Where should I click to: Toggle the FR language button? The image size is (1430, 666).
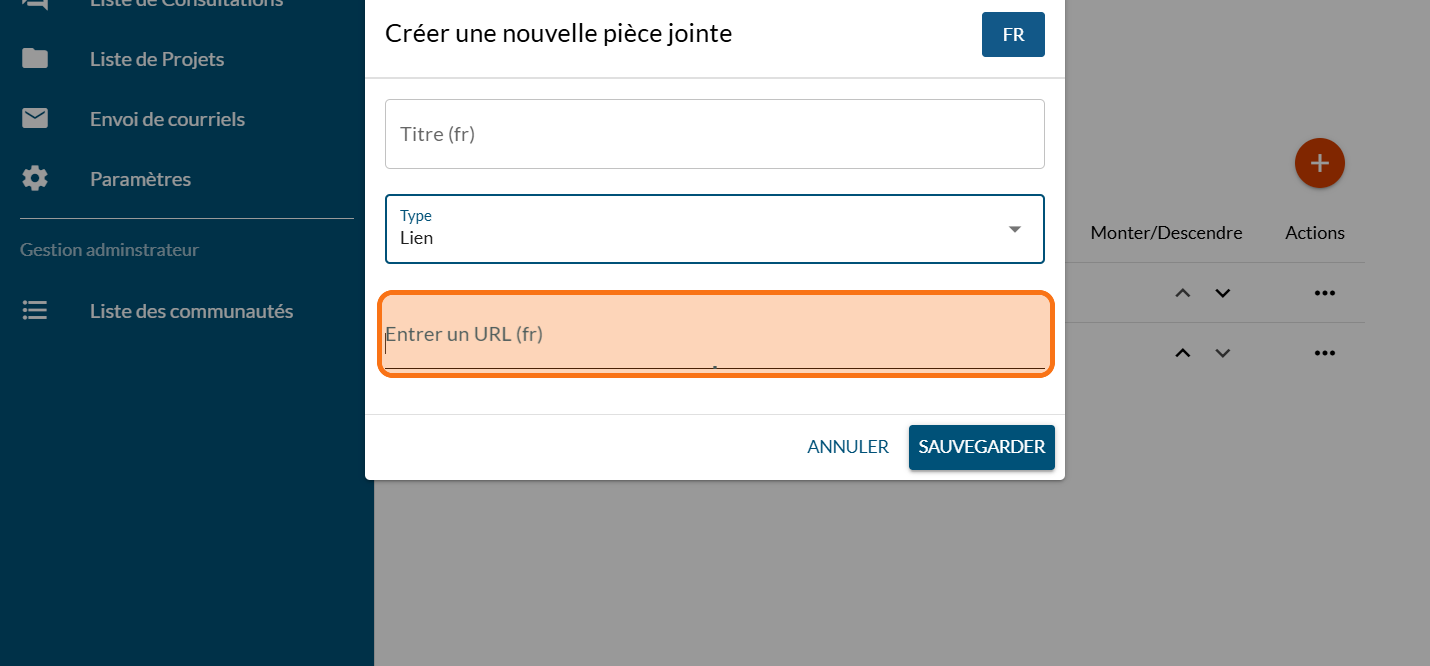(1013, 35)
